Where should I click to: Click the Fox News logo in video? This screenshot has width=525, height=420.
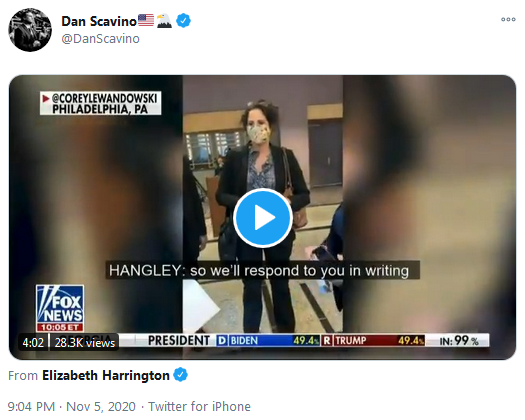pyautogui.click(x=60, y=308)
